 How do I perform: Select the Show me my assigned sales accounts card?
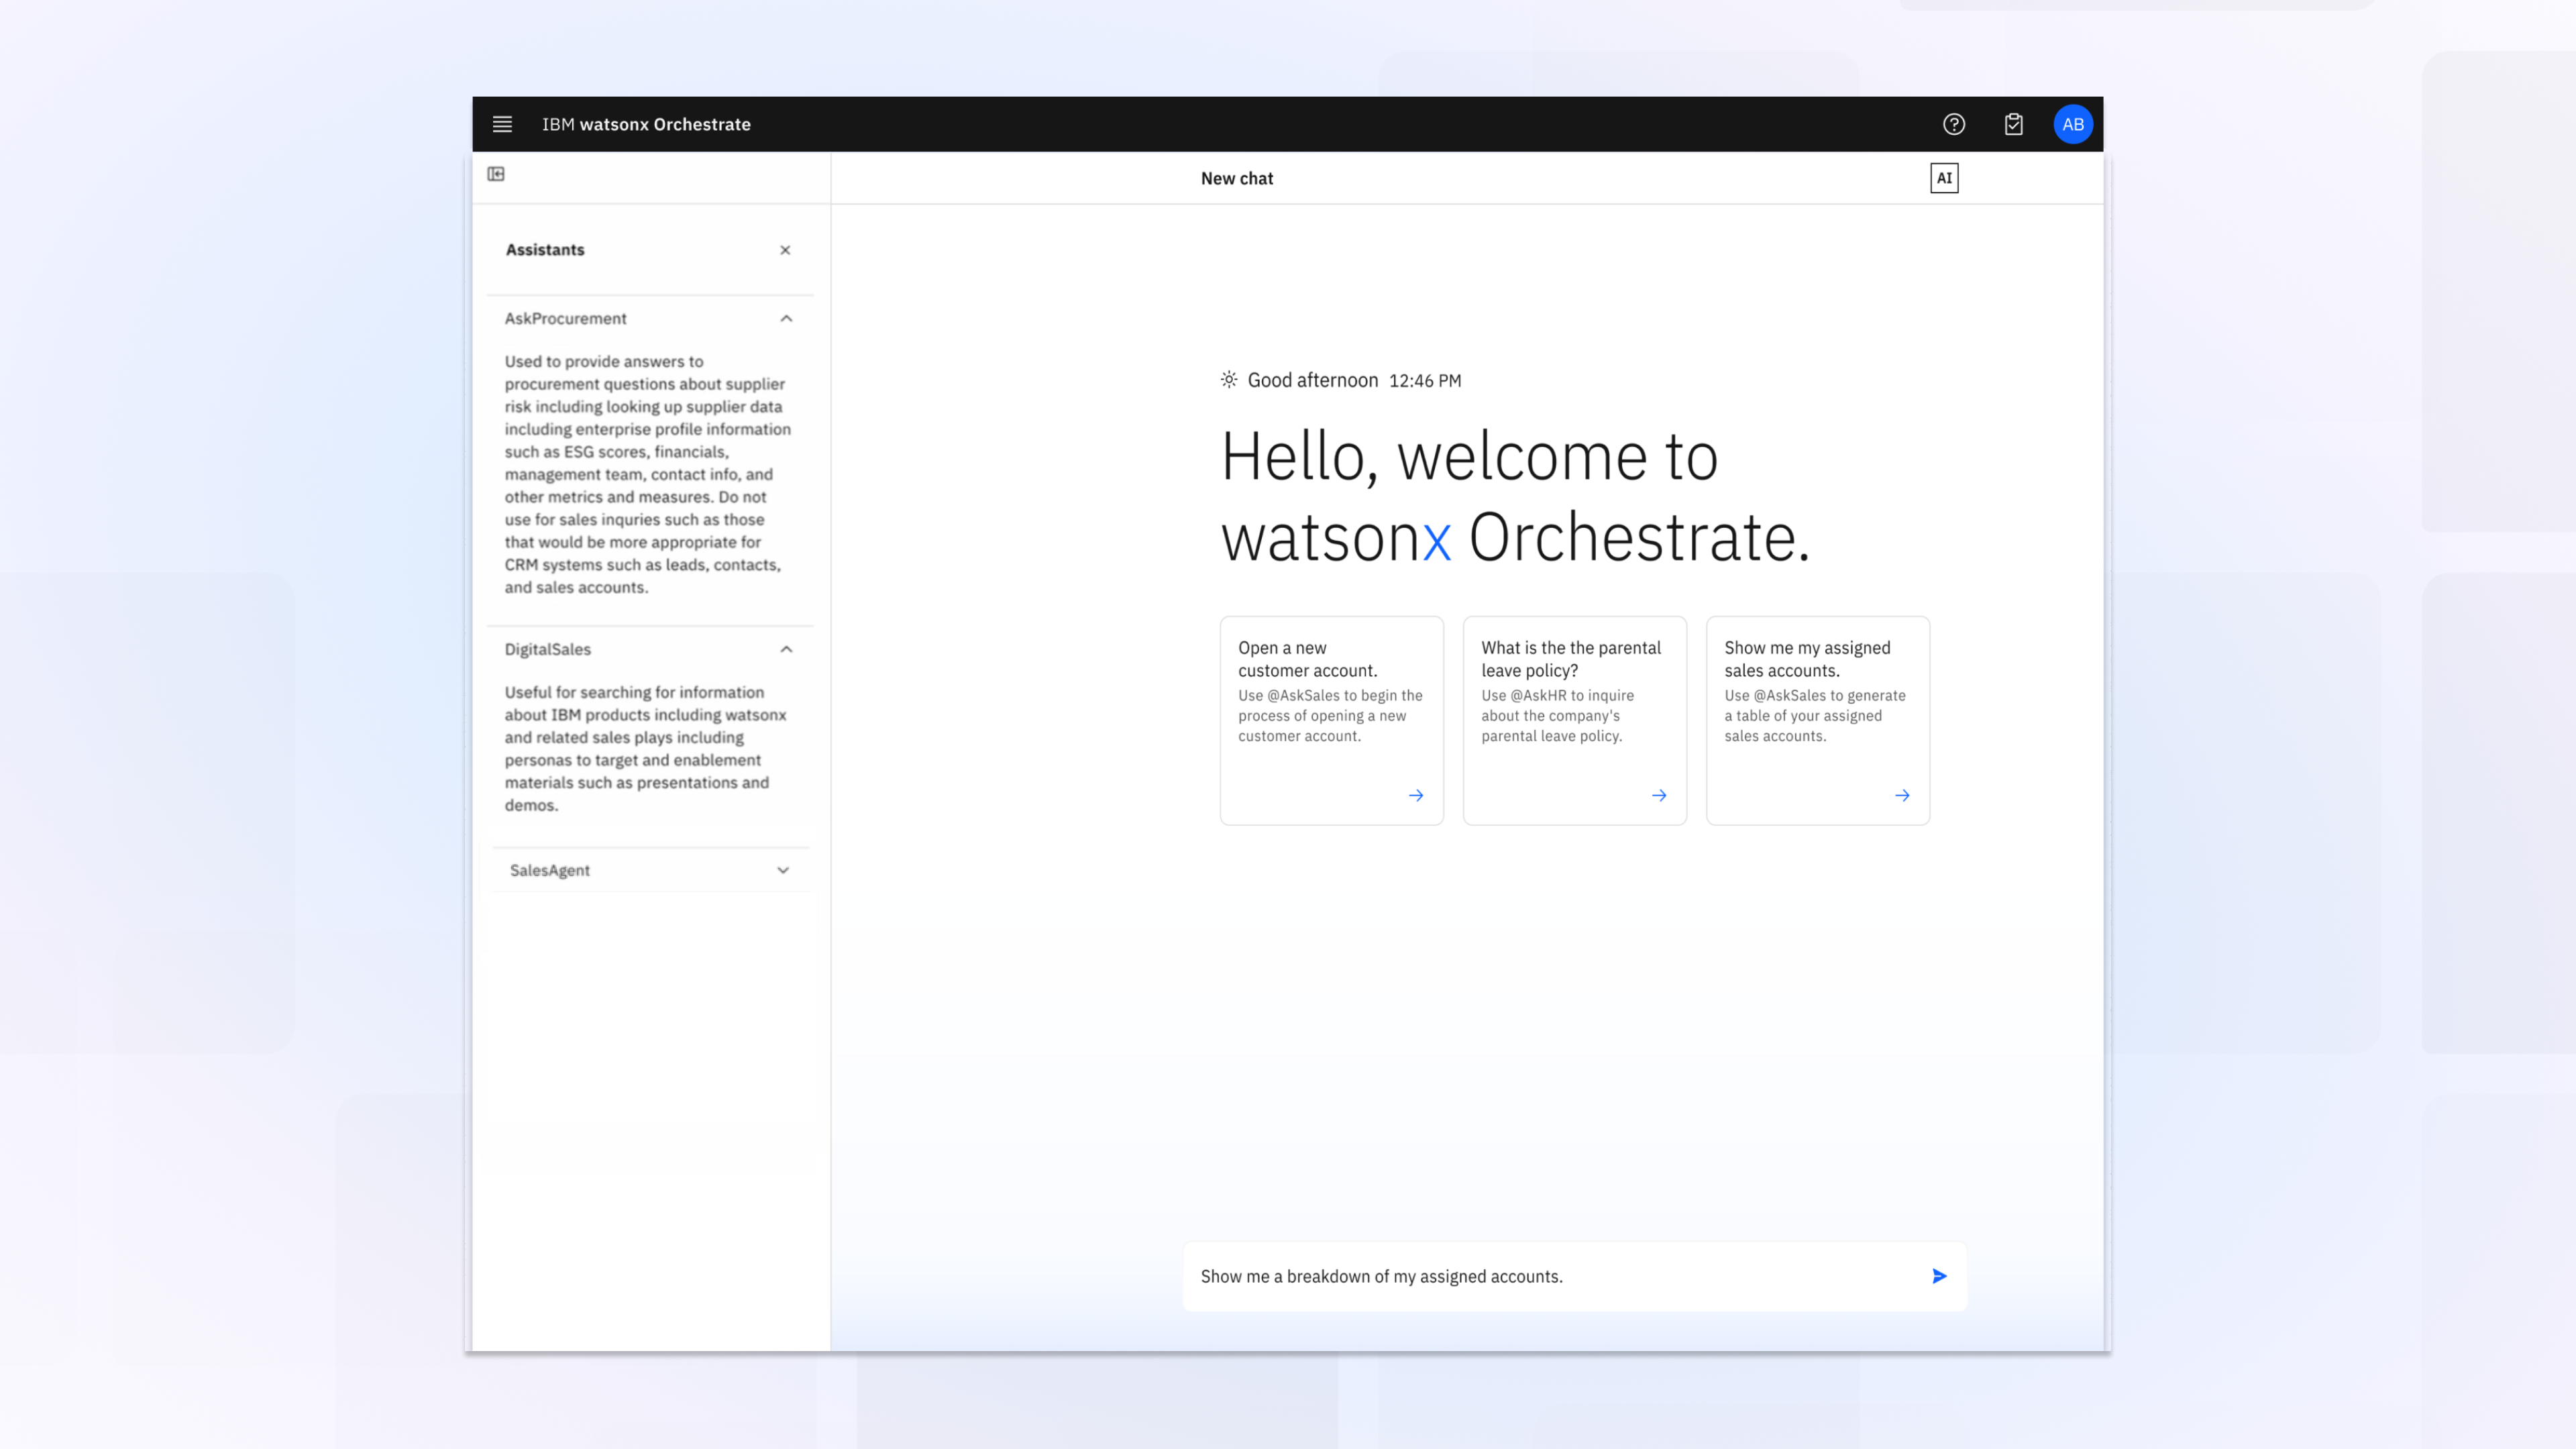[1817, 720]
